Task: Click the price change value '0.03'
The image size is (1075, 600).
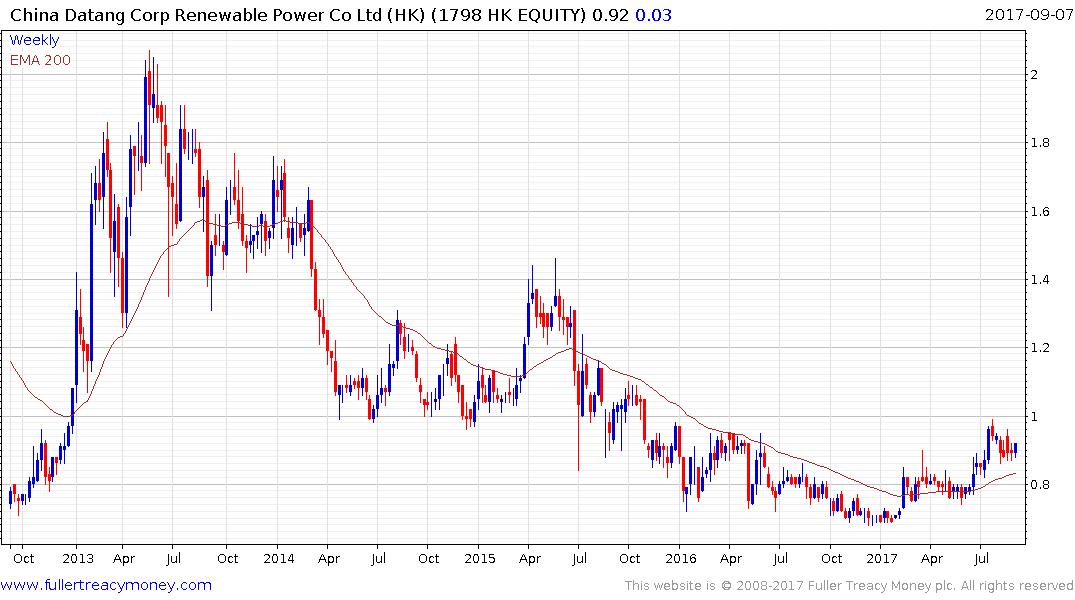Action: 653,15
